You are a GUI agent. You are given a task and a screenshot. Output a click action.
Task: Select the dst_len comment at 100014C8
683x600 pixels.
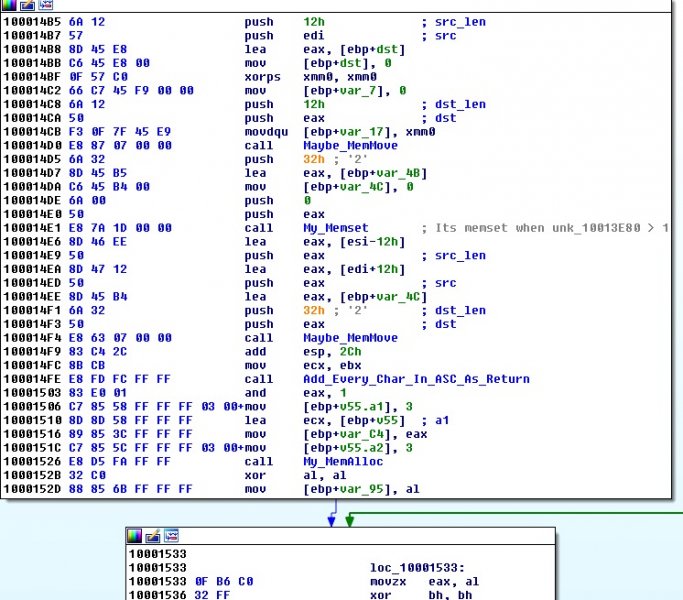[x=460, y=105]
